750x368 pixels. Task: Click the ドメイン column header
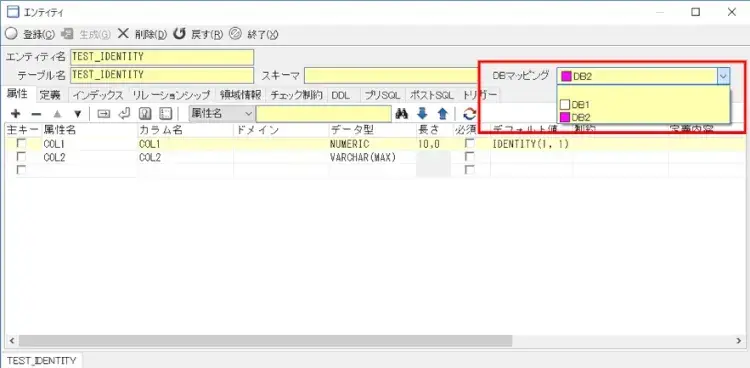click(281, 130)
